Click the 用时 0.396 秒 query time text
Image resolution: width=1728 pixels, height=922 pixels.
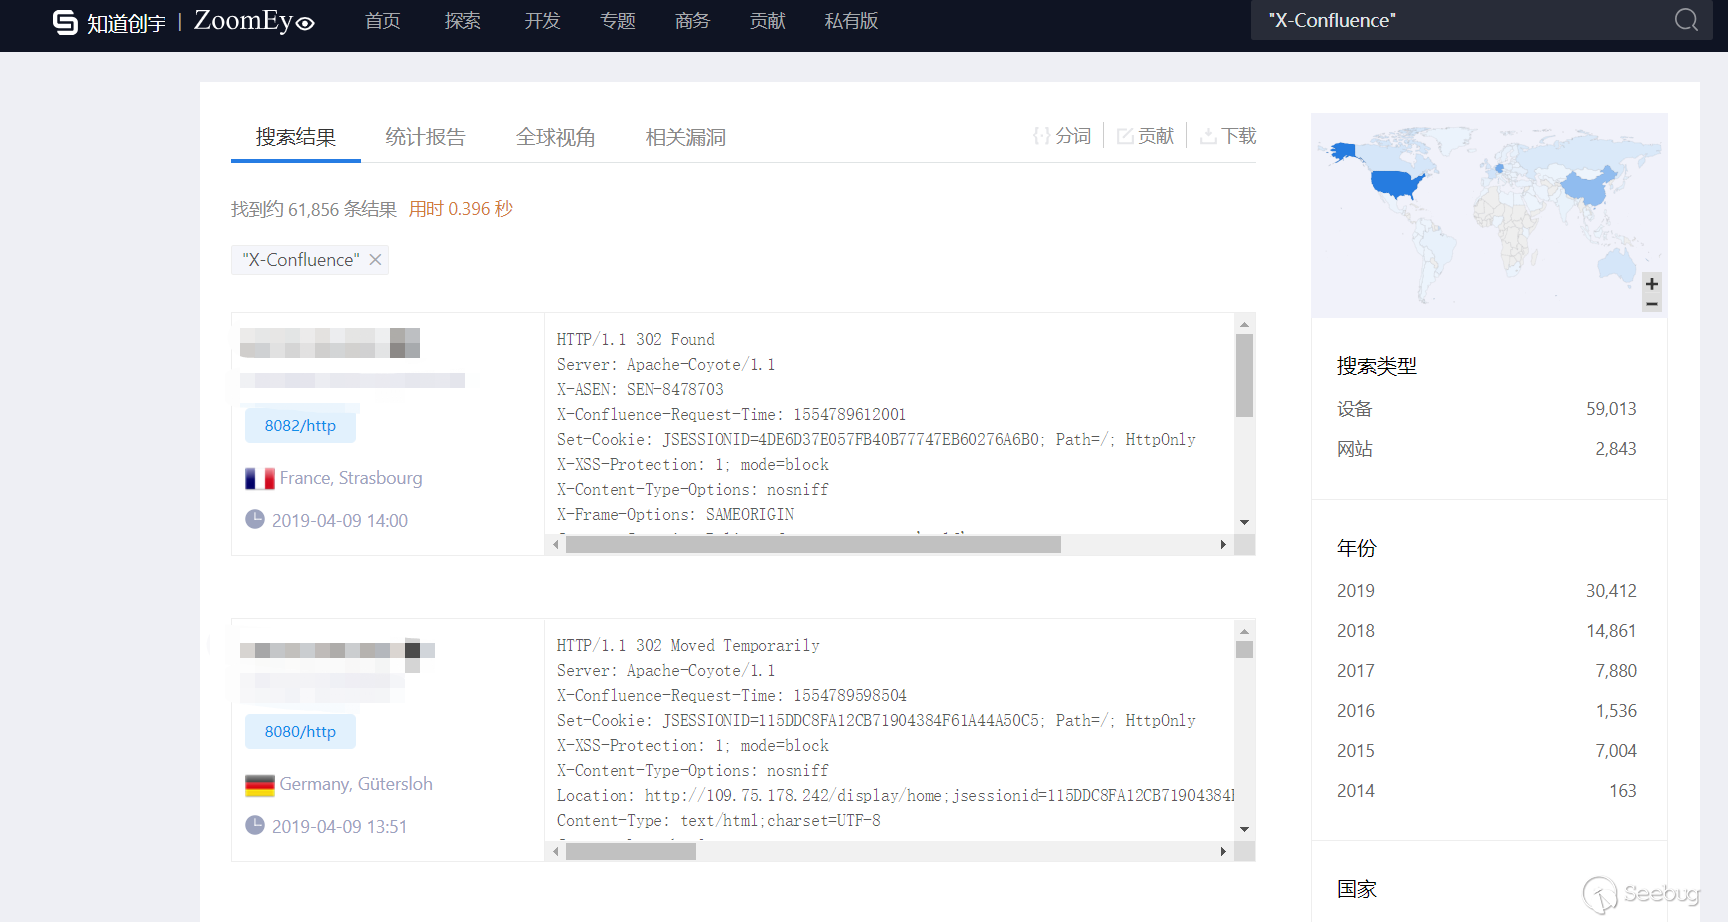tap(461, 209)
